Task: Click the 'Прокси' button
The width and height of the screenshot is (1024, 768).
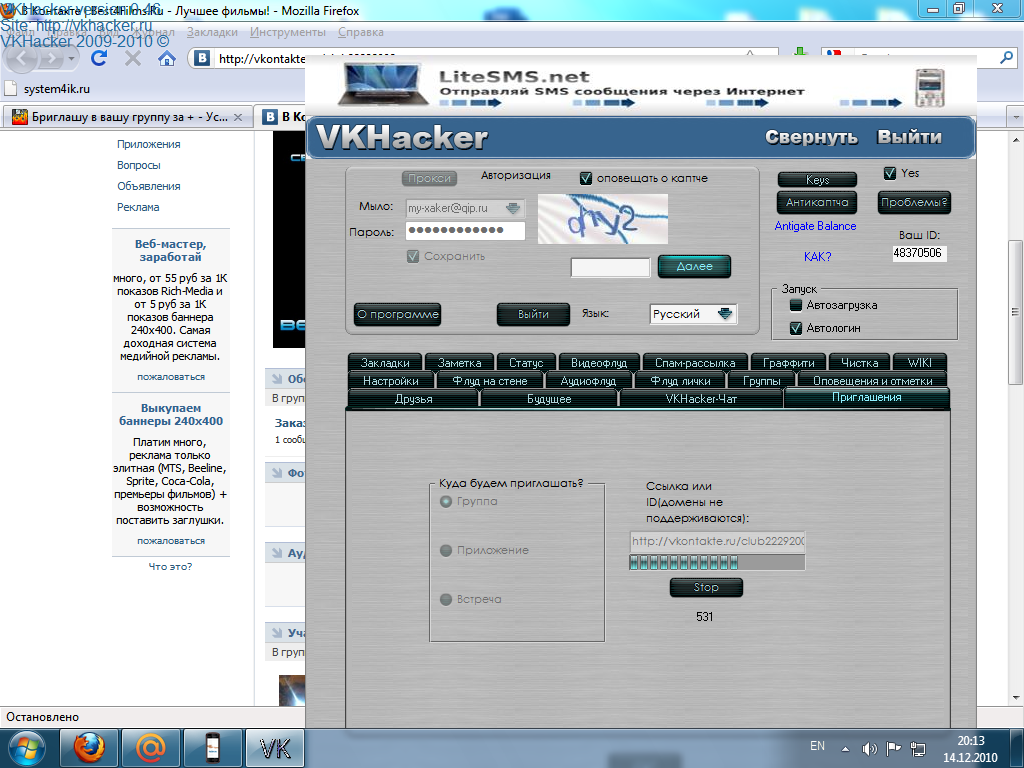Action: point(429,178)
